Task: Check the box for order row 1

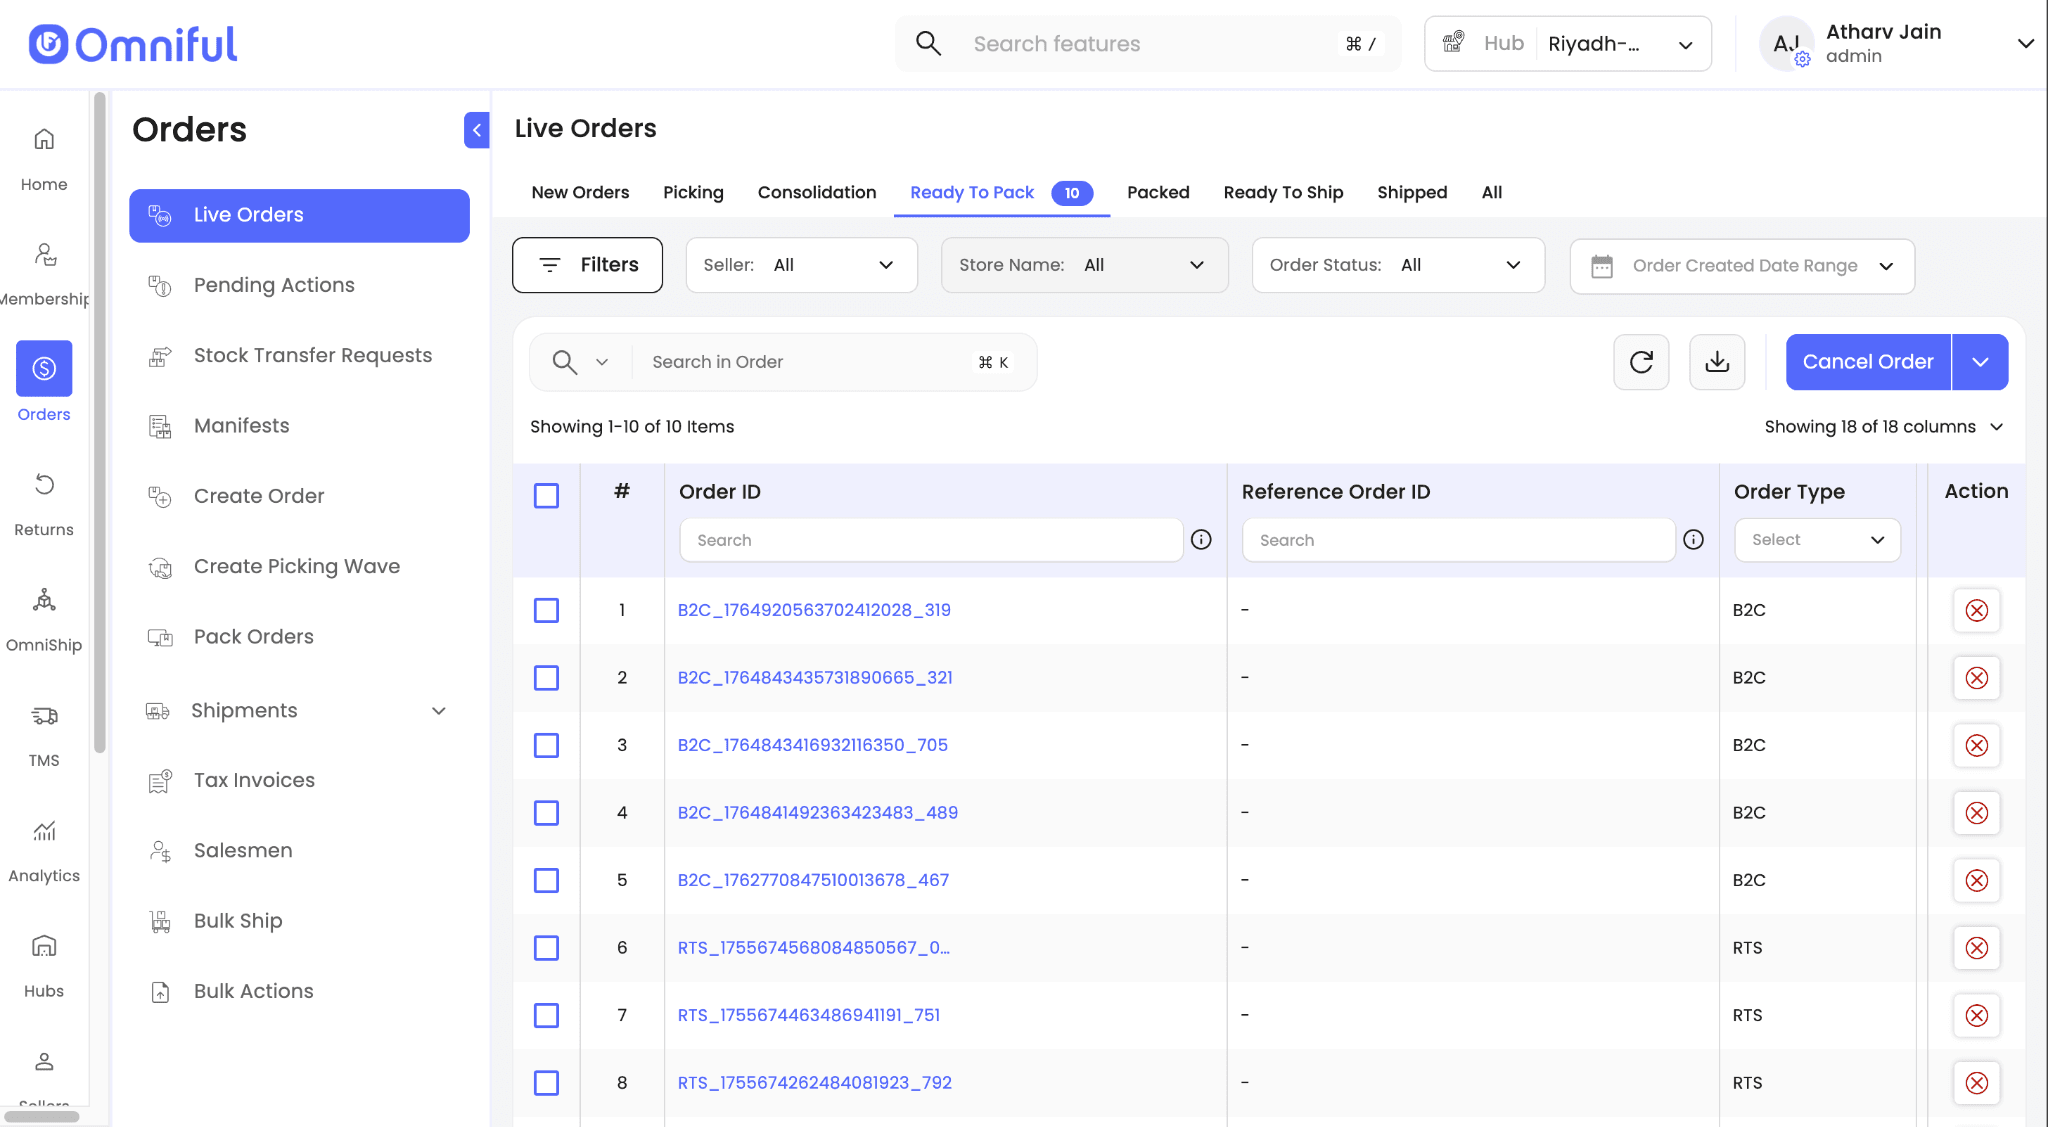Action: pos(546,611)
